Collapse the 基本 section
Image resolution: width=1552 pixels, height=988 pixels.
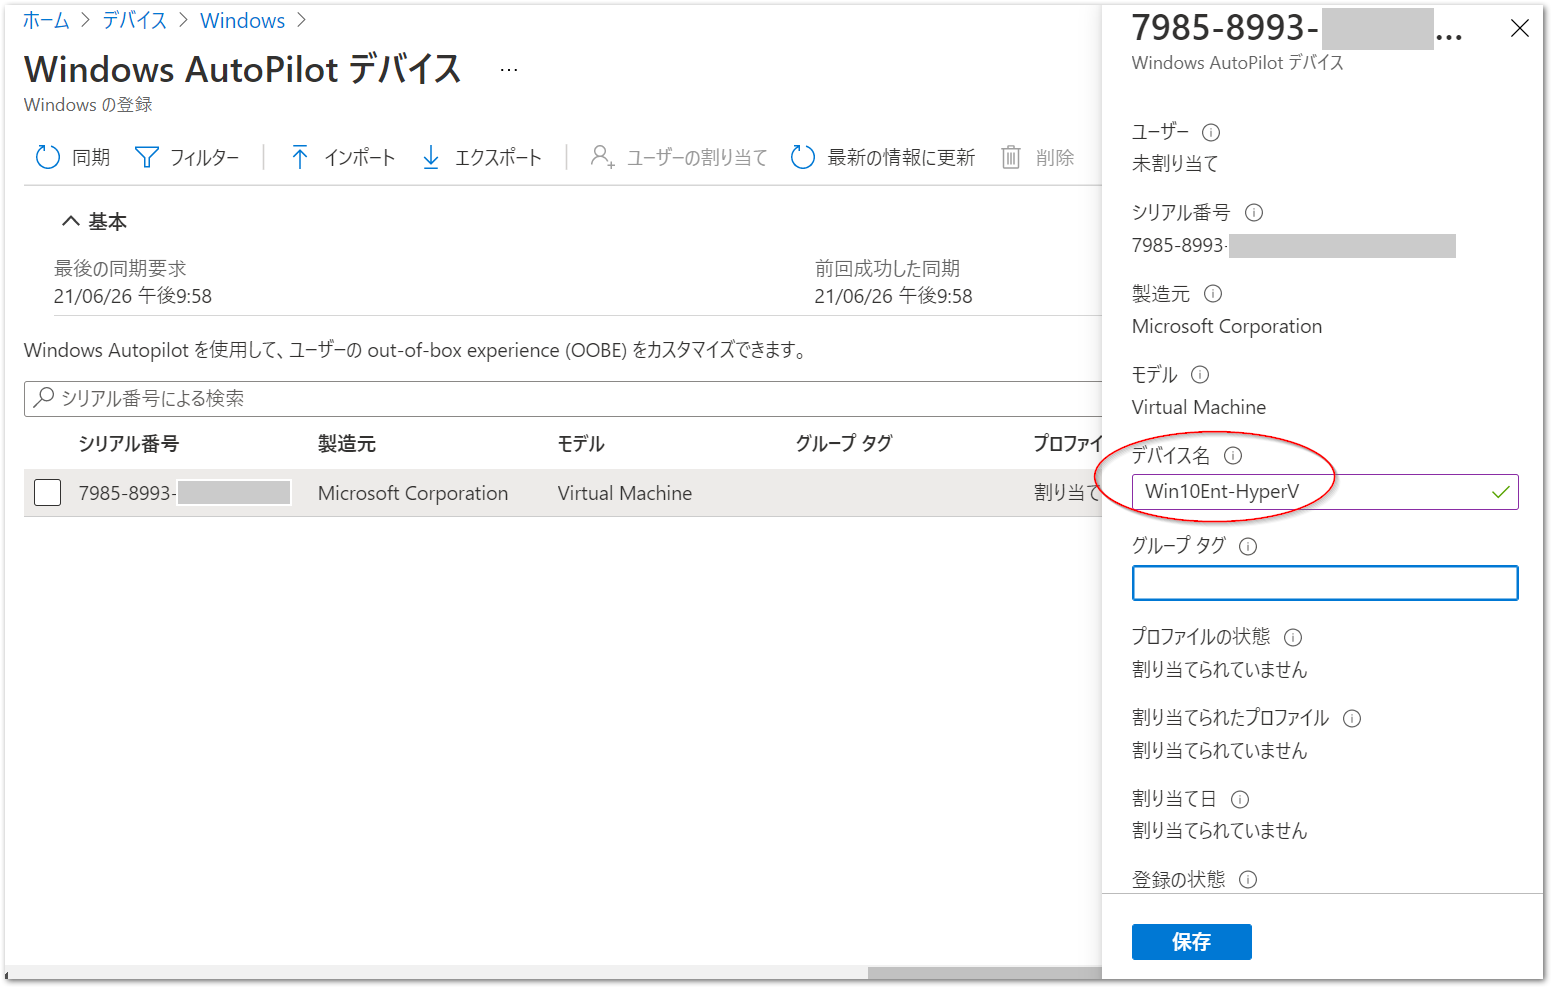pyautogui.click(x=70, y=220)
